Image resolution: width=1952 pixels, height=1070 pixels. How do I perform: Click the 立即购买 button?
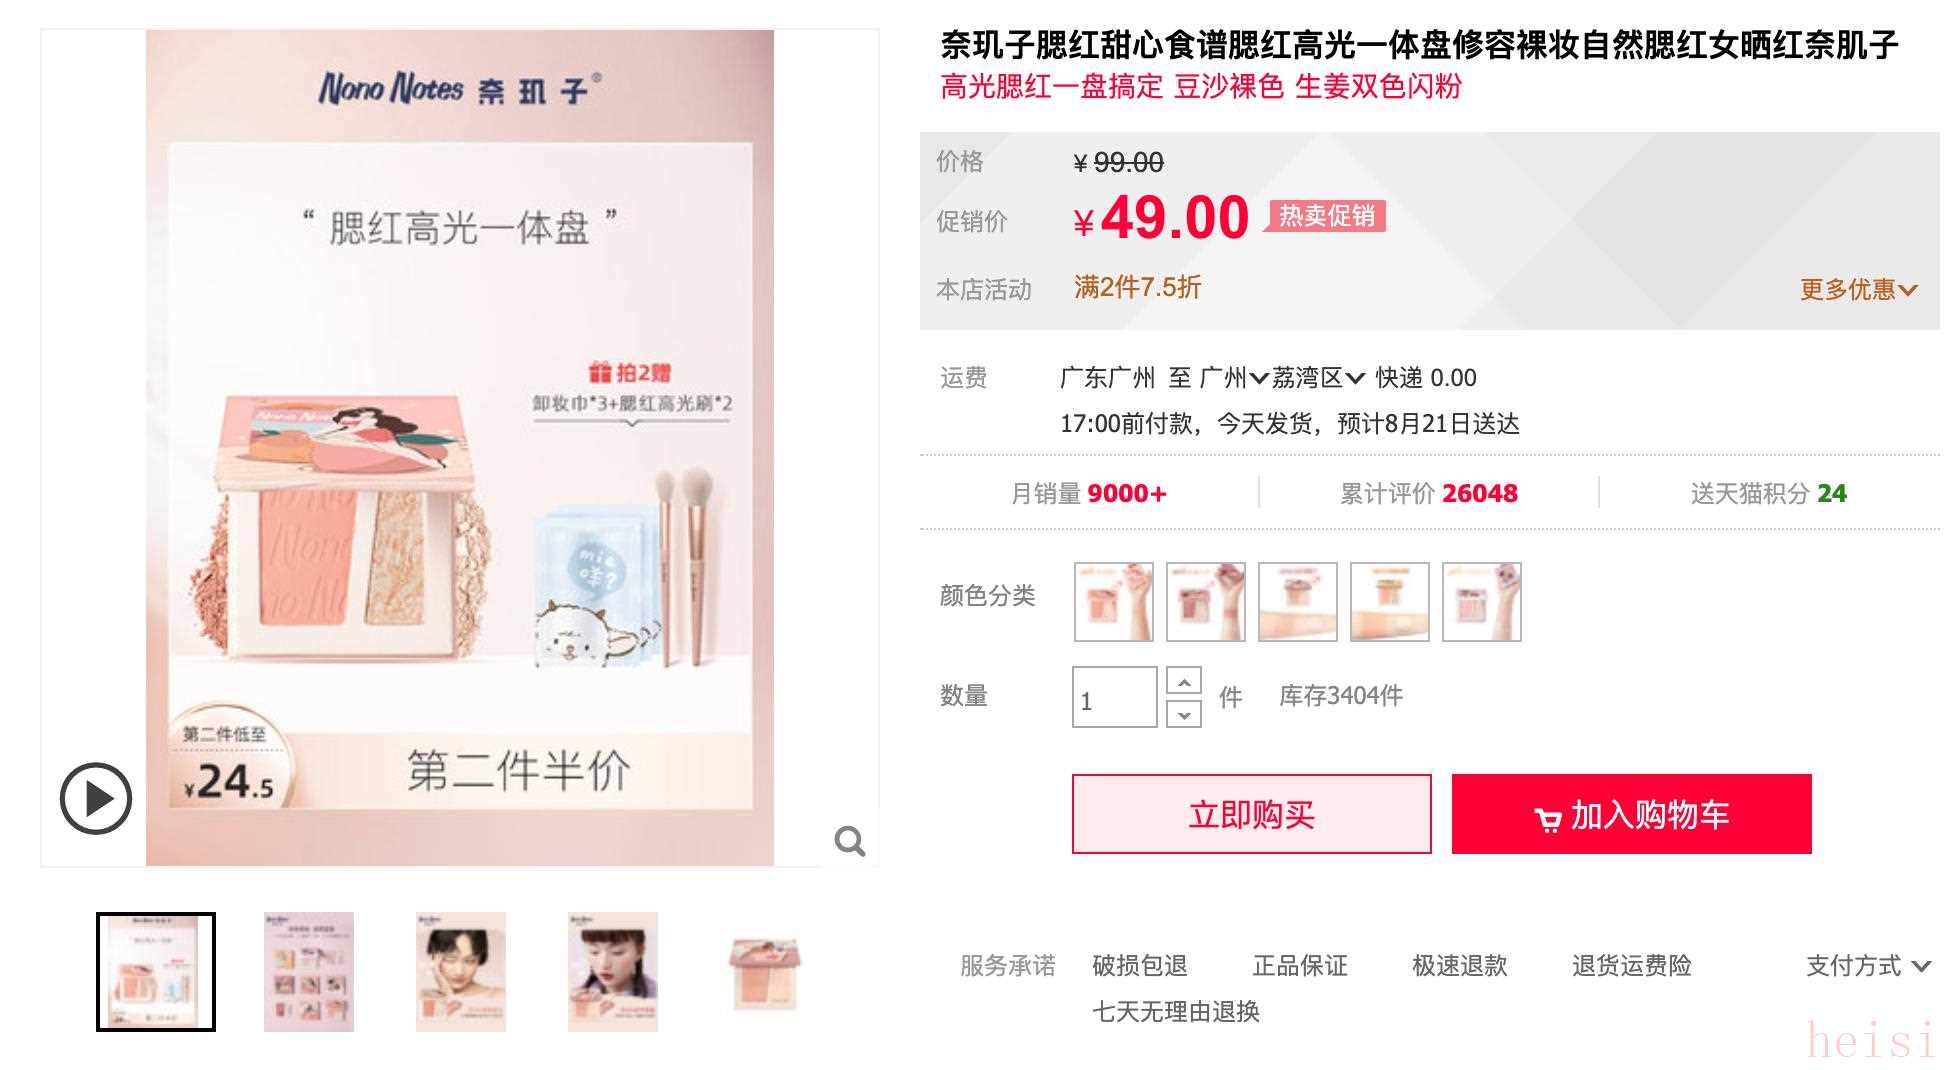click(x=1251, y=814)
